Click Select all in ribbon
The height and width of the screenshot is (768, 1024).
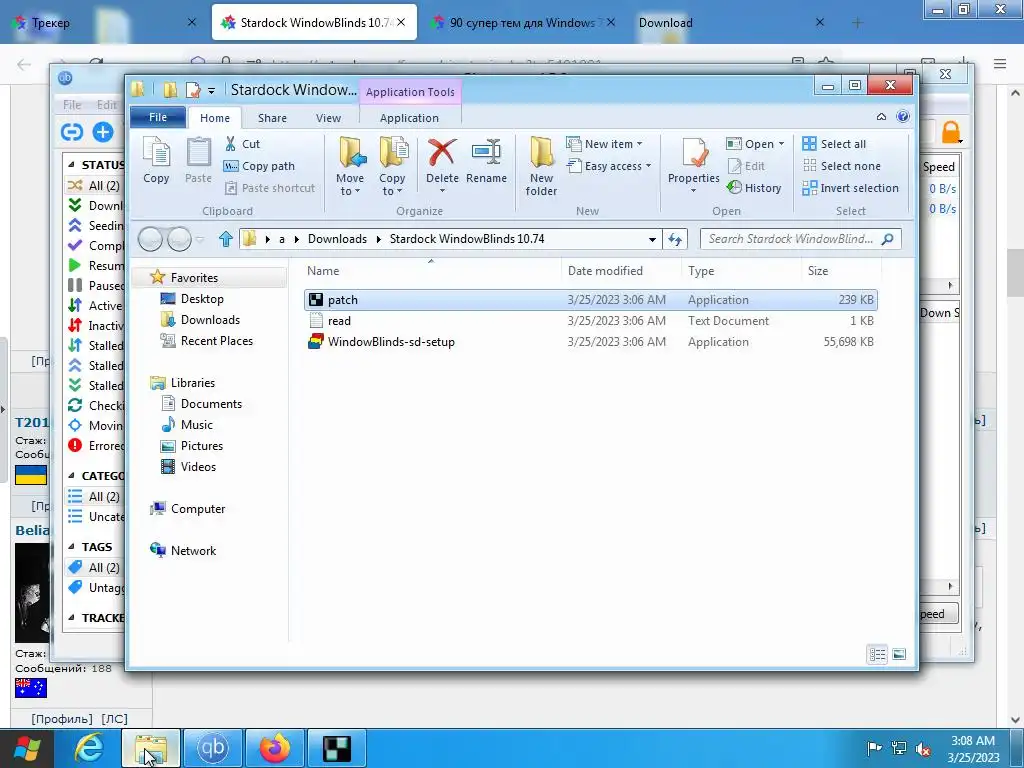click(834, 144)
